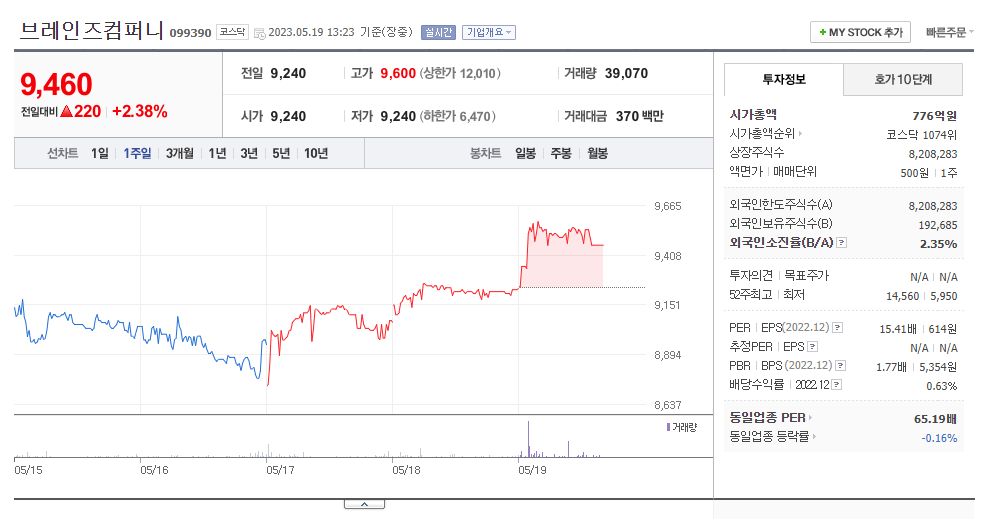The image size is (997, 519).
Task: Click the MY STOCK 추가 button
Action: point(860,32)
